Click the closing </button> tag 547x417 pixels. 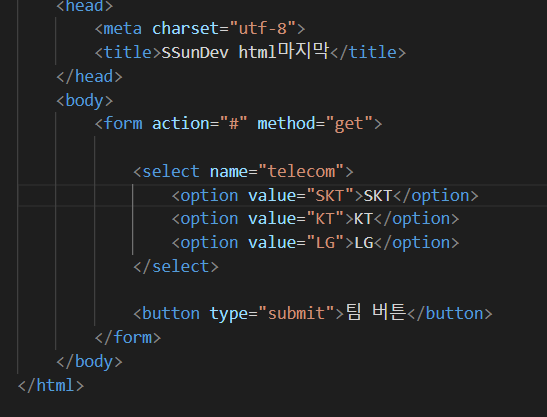(450, 313)
